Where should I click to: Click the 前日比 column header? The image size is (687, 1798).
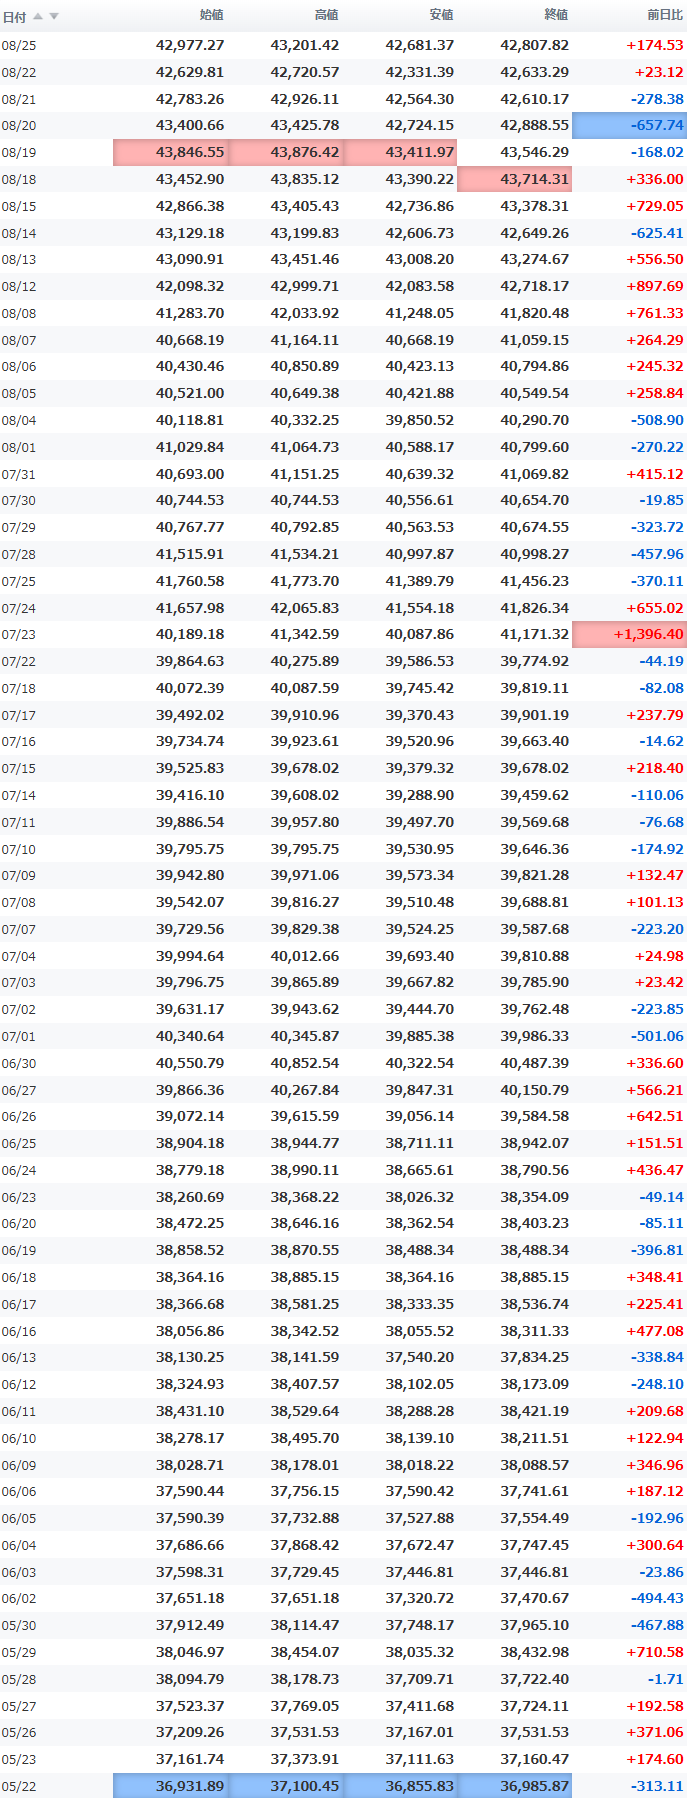(665, 15)
